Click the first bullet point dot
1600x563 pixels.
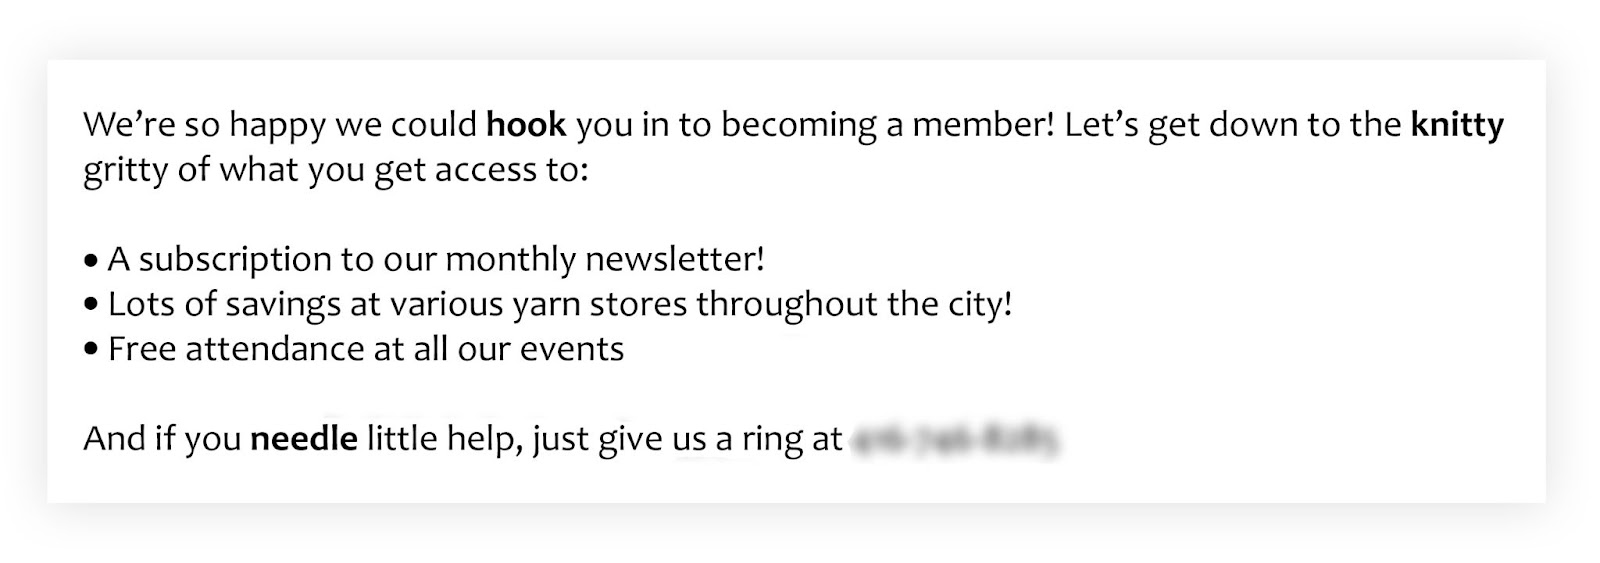coord(92,262)
